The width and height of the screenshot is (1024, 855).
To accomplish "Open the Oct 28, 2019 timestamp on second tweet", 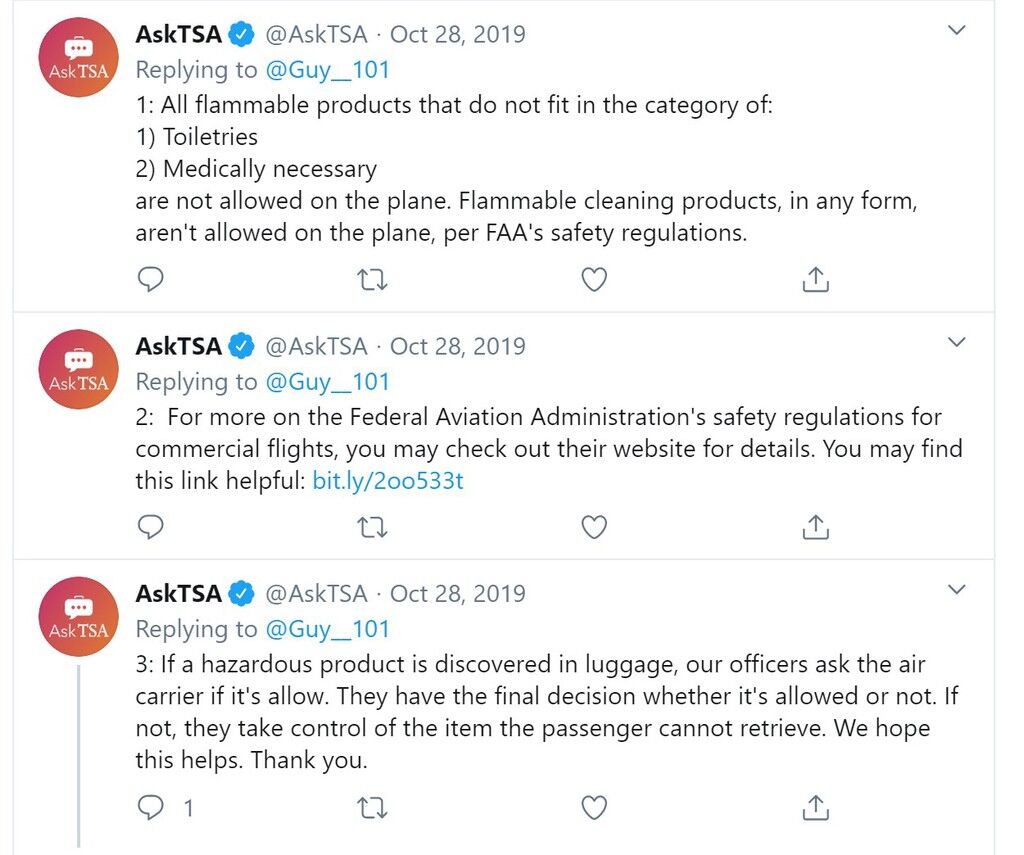I will (458, 346).
